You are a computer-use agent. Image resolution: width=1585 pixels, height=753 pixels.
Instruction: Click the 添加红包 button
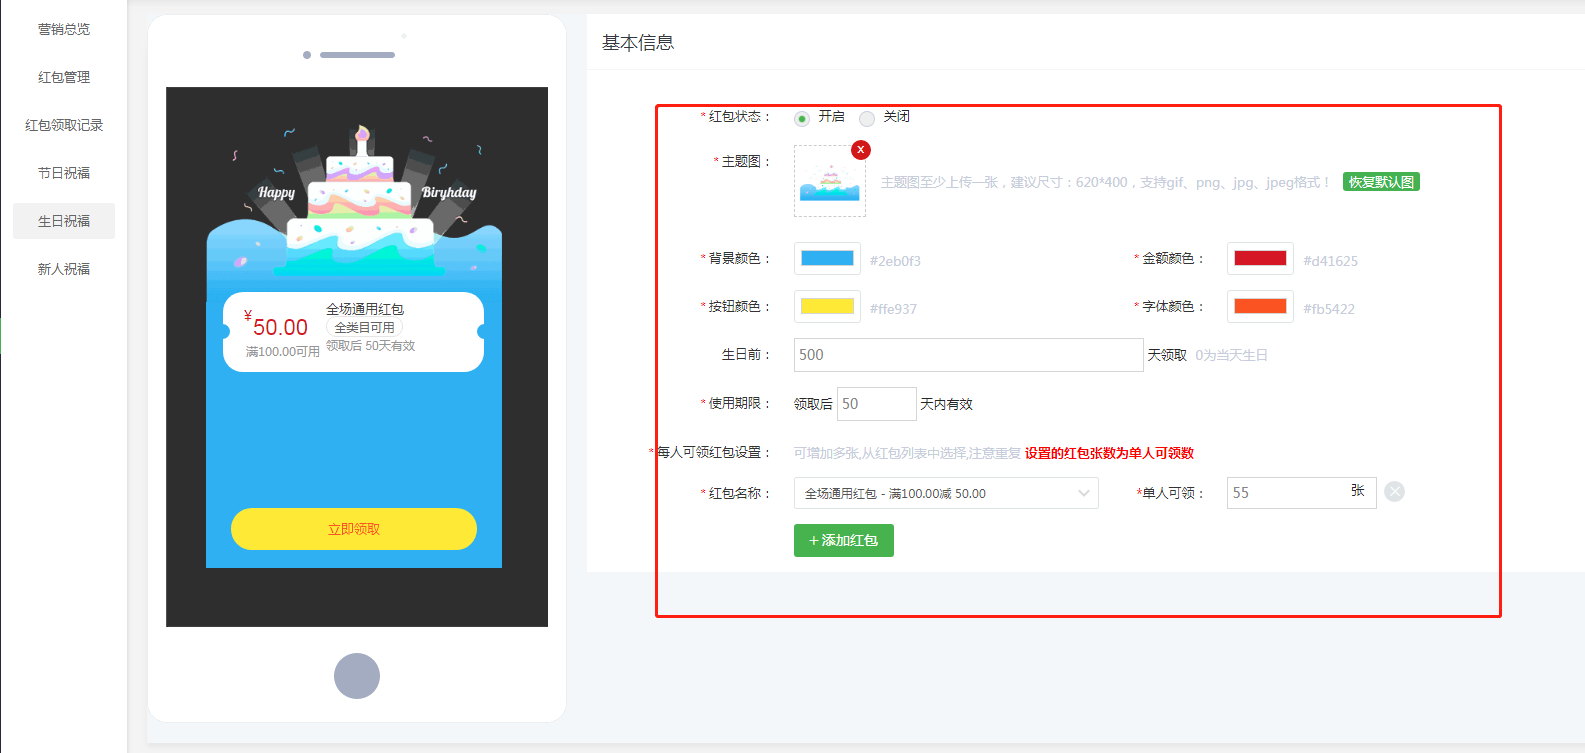pos(844,540)
